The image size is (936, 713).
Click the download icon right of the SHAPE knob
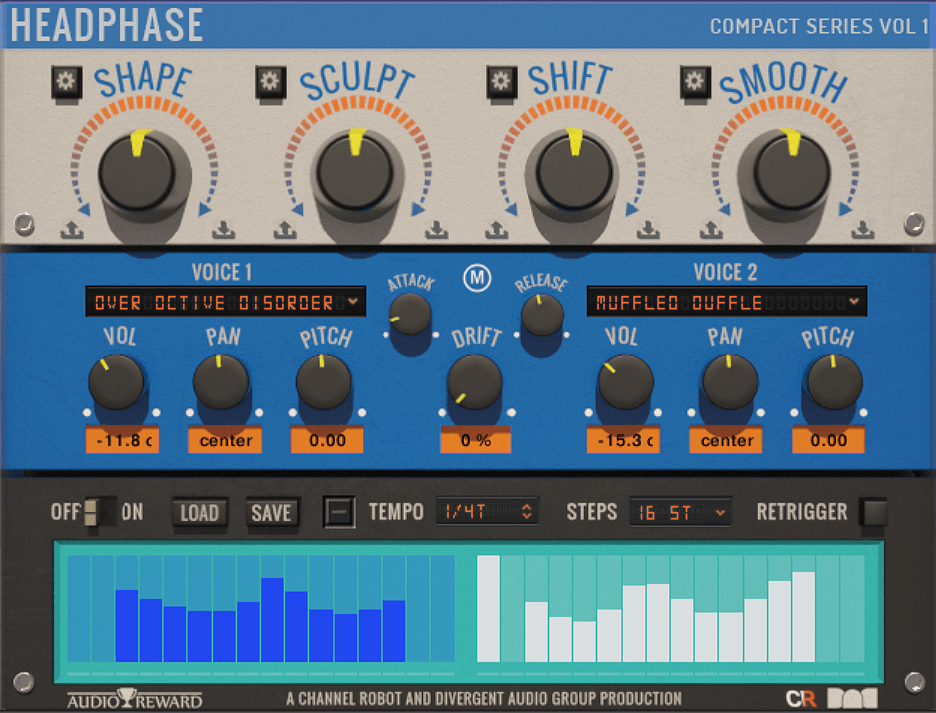pyautogui.click(x=223, y=230)
